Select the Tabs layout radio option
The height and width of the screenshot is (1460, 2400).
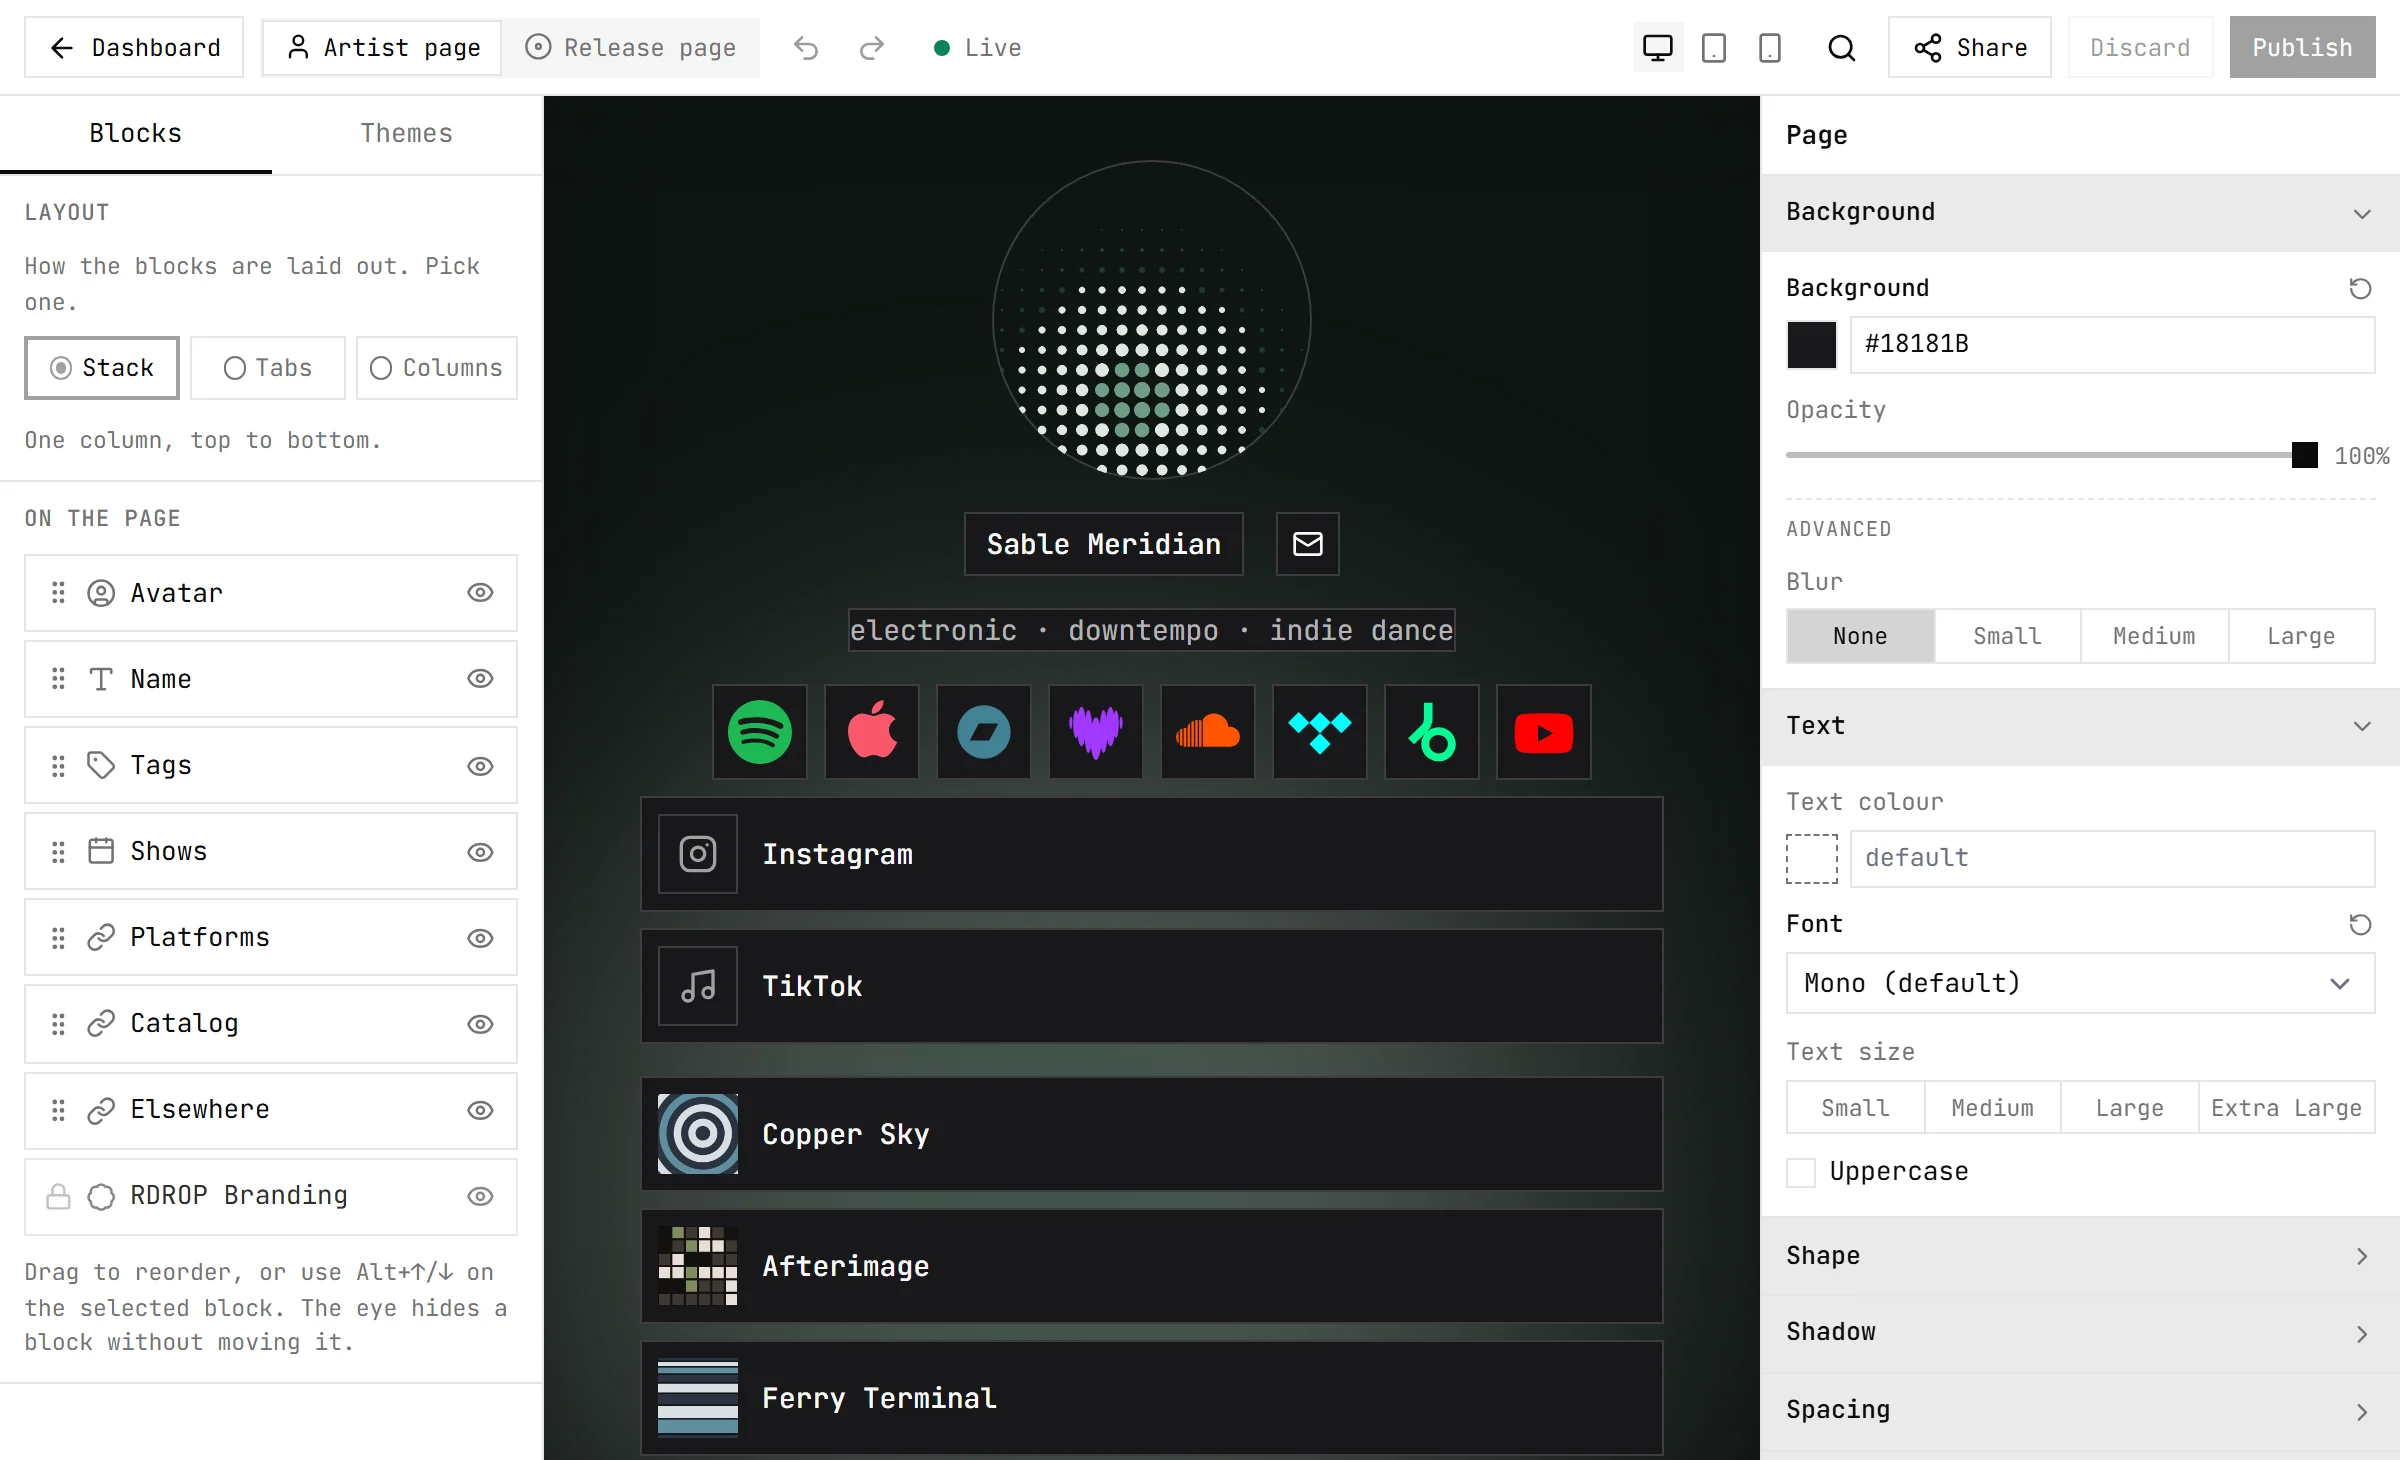pos(268,368)
